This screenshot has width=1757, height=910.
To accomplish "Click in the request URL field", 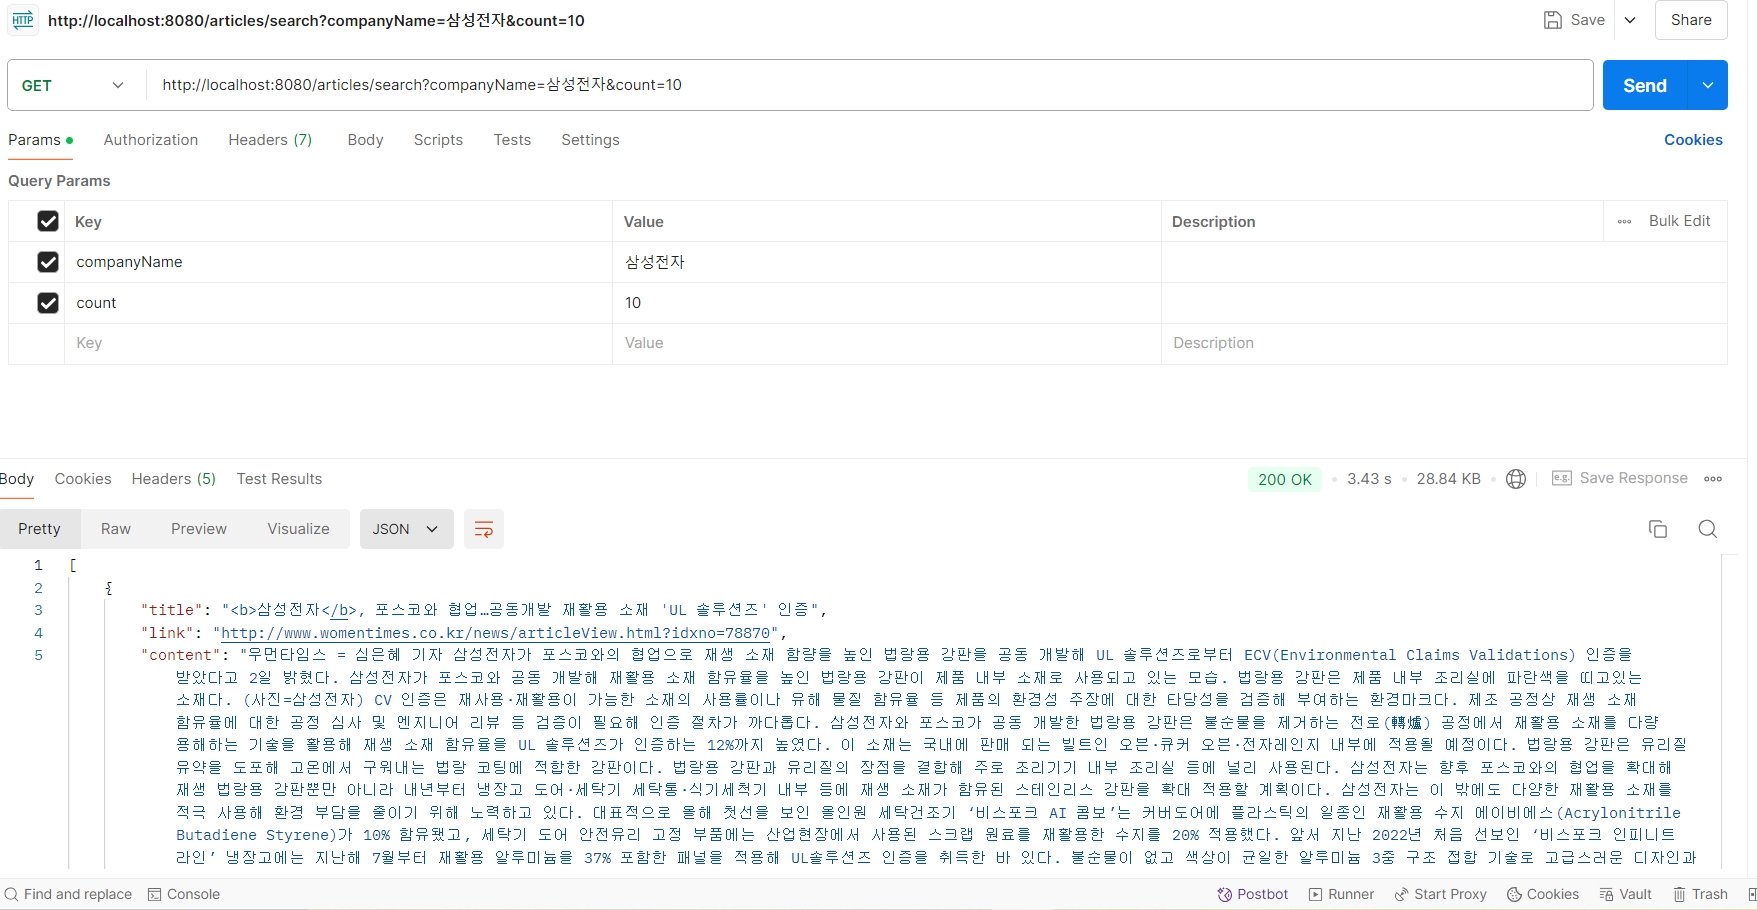I will [870, 85].
